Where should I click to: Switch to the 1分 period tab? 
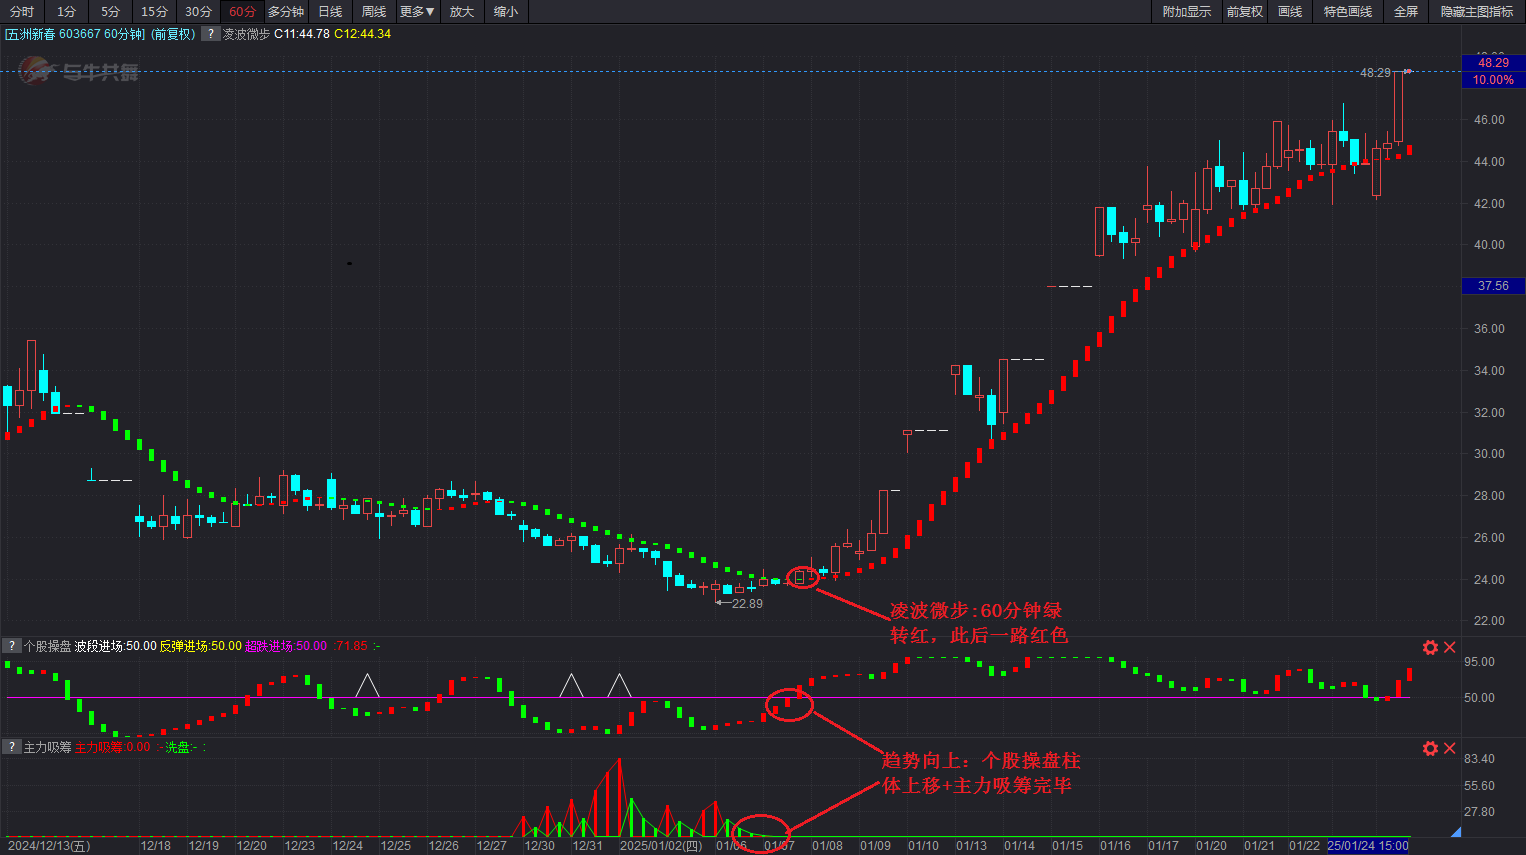click(x=66, y=12)
